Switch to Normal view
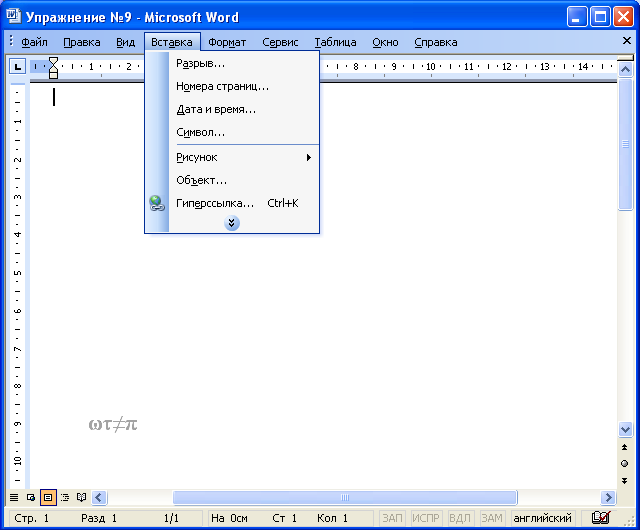This screenshot has width=640, height=530. (14, 497)
